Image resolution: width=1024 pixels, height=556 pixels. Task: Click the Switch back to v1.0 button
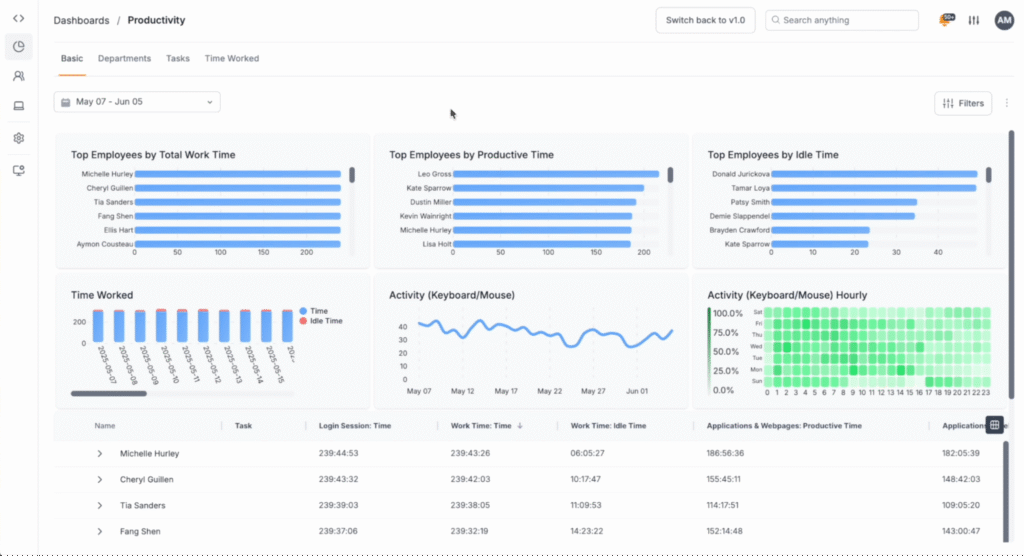pyautogui.click(x=705, y=20)
